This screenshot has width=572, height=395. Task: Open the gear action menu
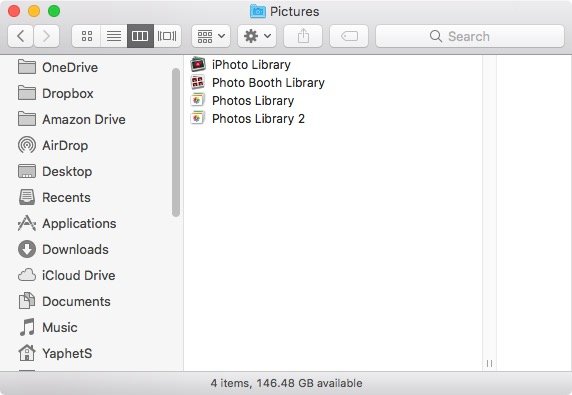257,36
